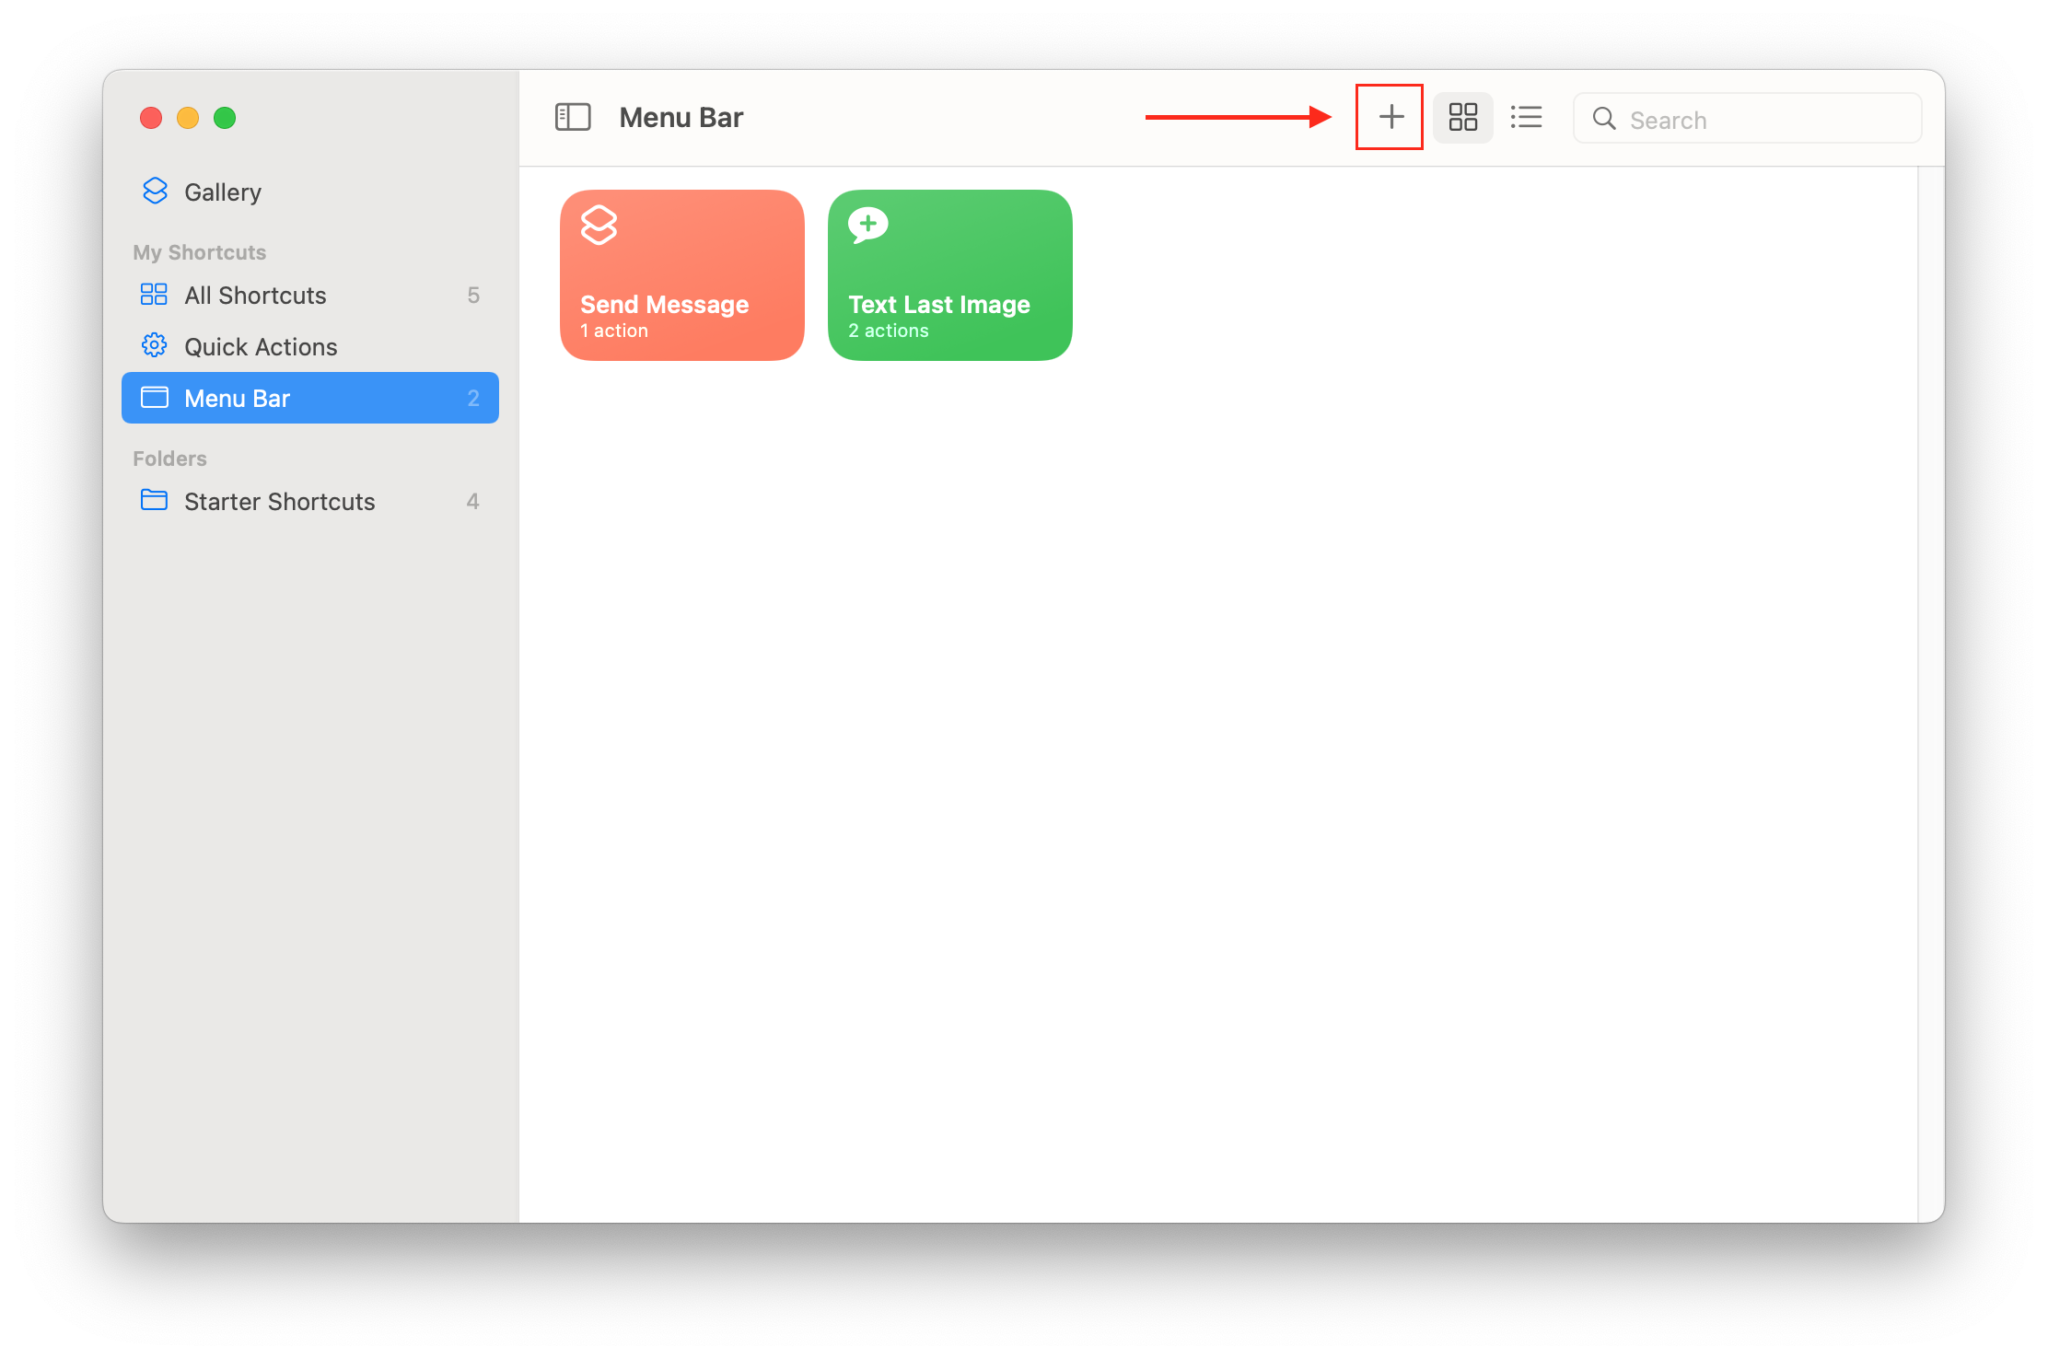Select Menu Bar in the sidebar
The height and width of the screenshot is (1359, 2048).
pyautogui.click(x=237, y=397)
